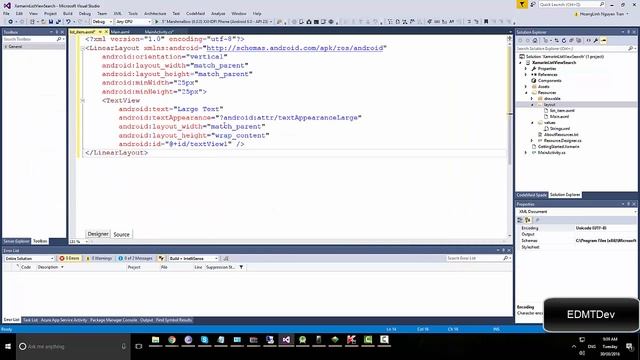The width and height of the screenshot is (640, 360).
Task: Select list_item.axml in Solution Explorer
Action: pyautogui.click(x=562, y=111)
